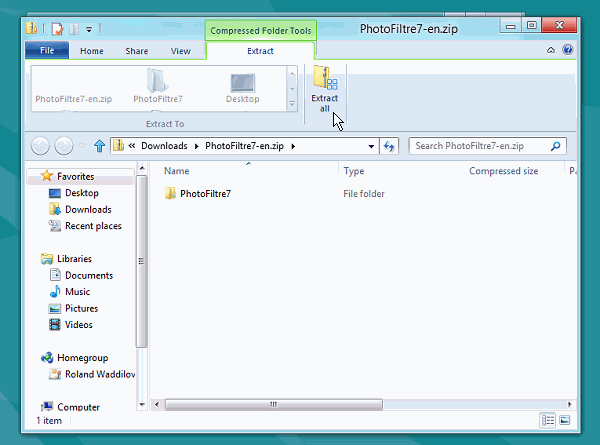Open the address bar history dropdown

coord(371,146)
